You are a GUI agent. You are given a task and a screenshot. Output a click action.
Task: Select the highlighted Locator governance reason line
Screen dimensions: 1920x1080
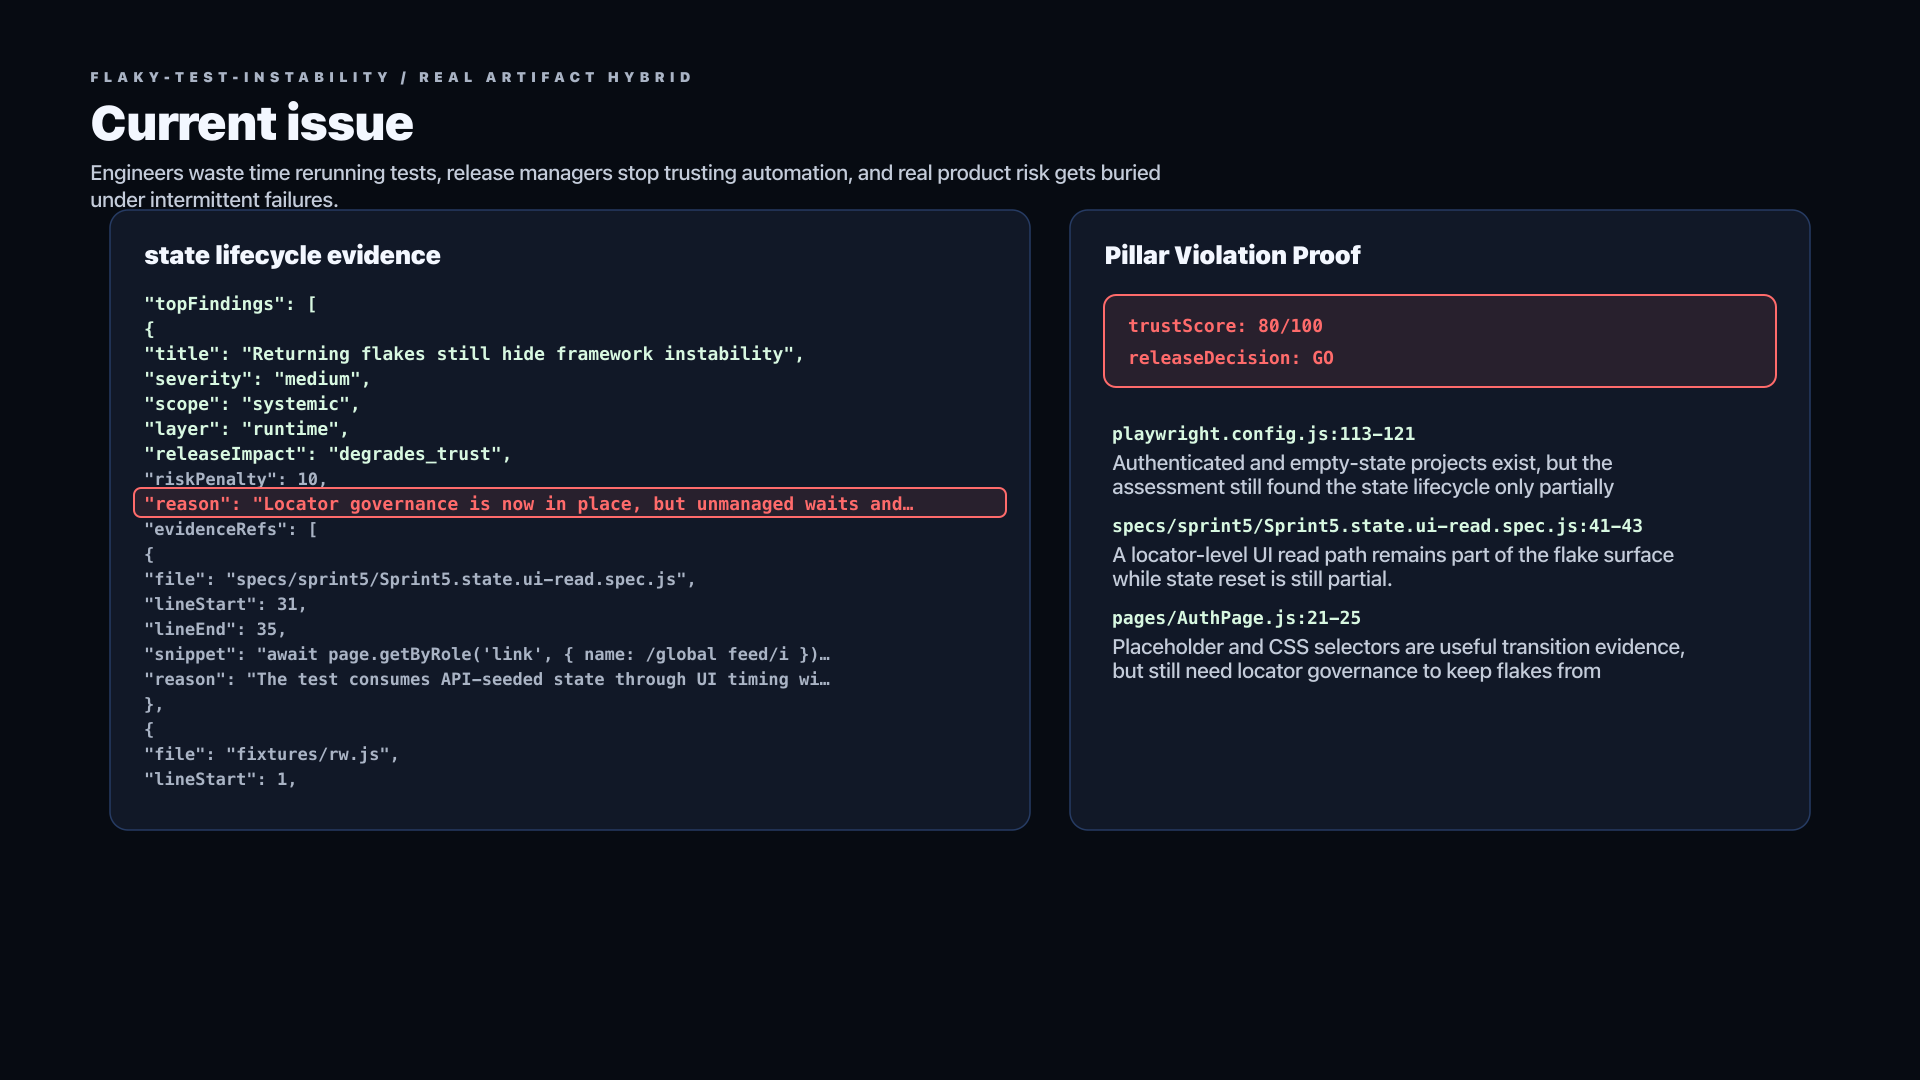[x=570, y=503]
